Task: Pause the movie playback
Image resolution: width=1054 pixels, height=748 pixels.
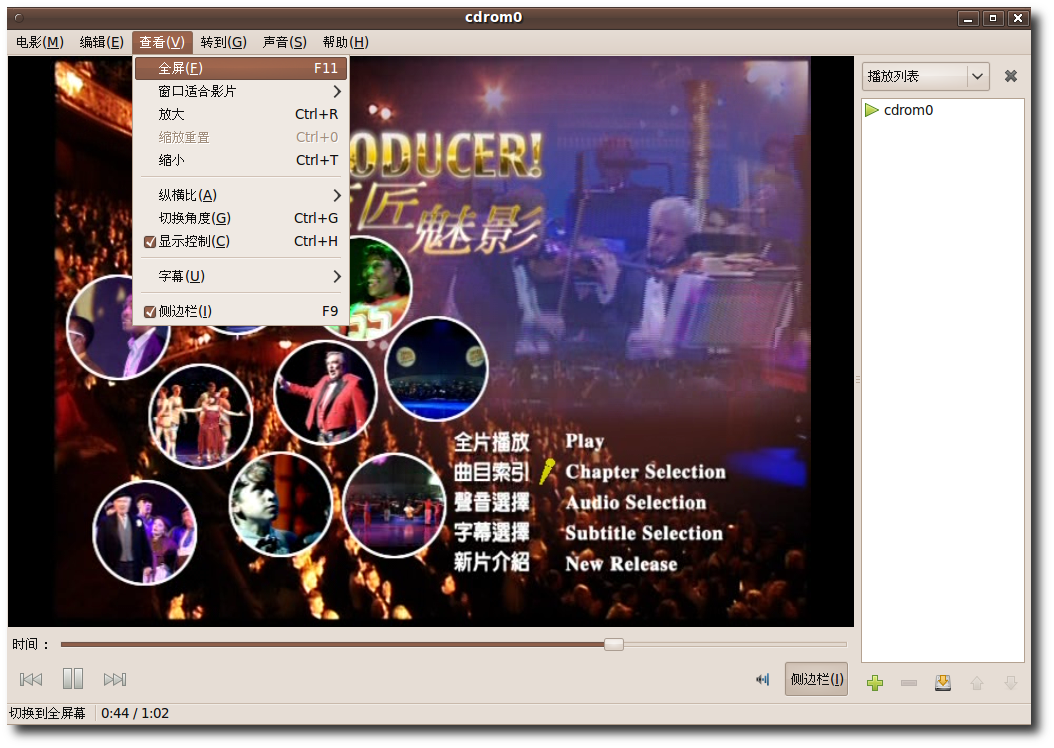Action: (x=73, y=679)
